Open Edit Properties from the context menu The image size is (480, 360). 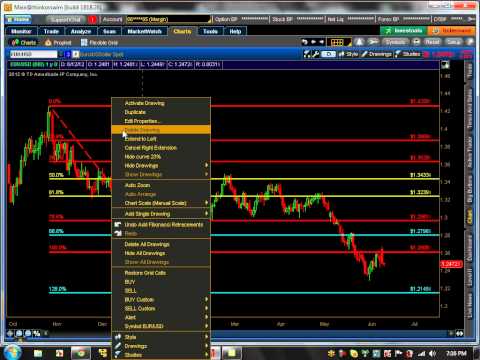pos(161,121)
